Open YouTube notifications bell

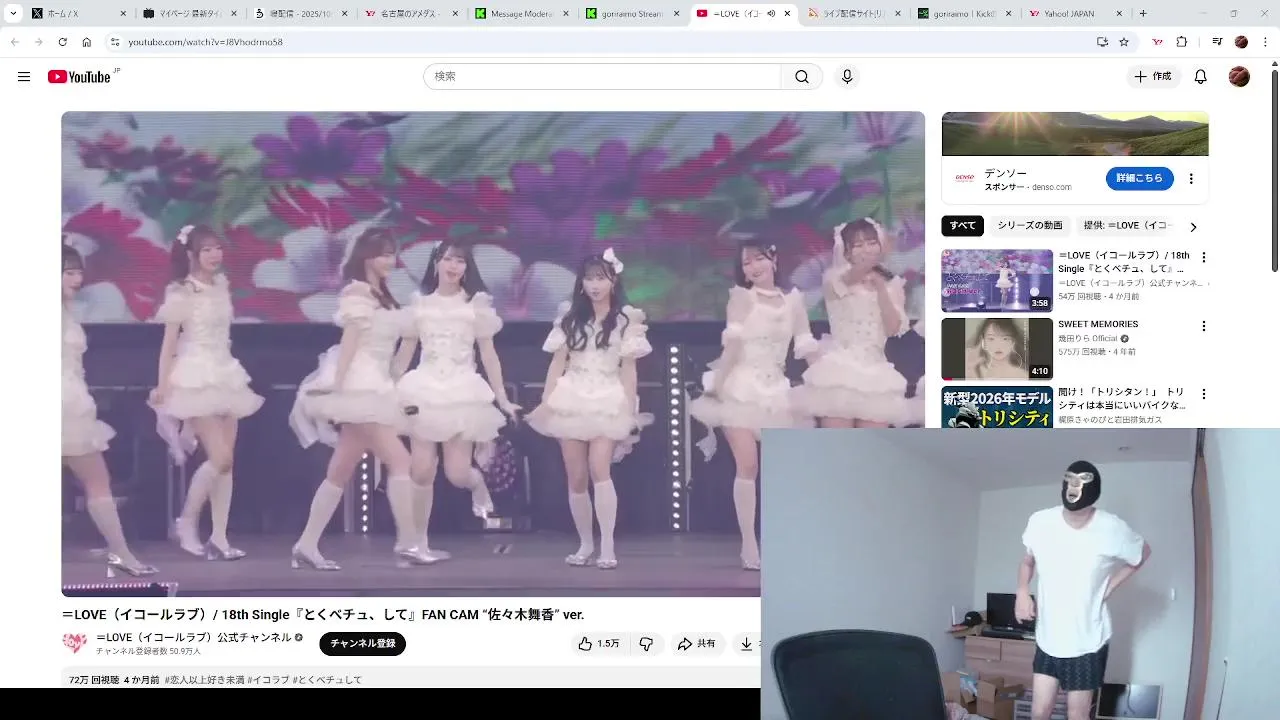point(1201,77)
